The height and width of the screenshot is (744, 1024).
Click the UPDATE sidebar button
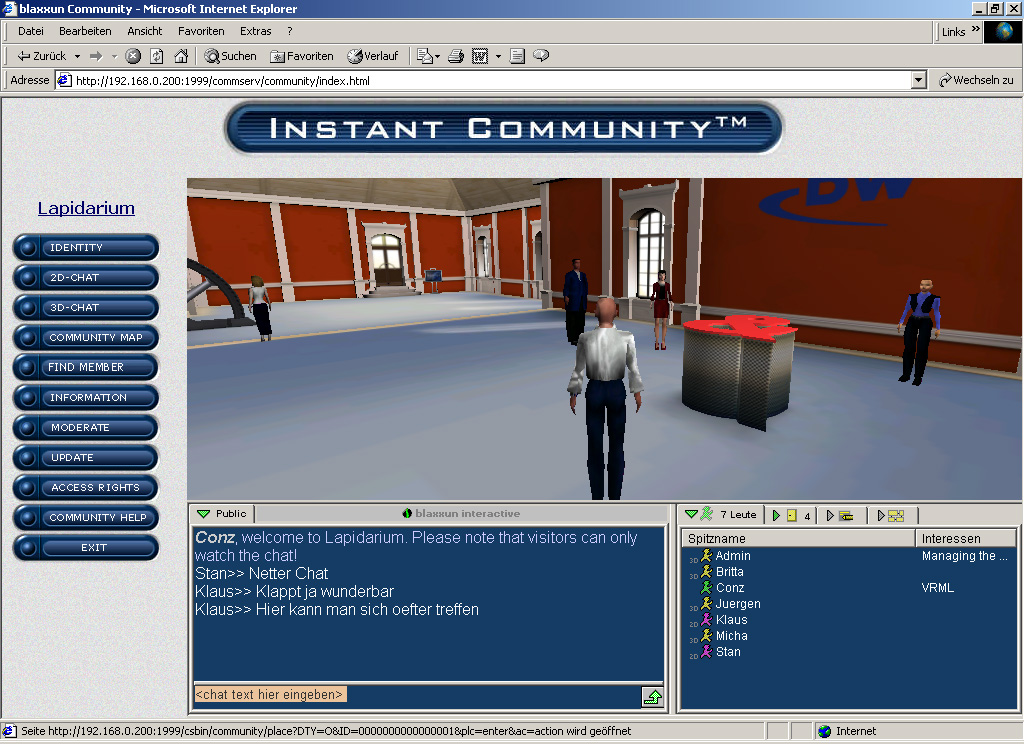pos(86,458)
